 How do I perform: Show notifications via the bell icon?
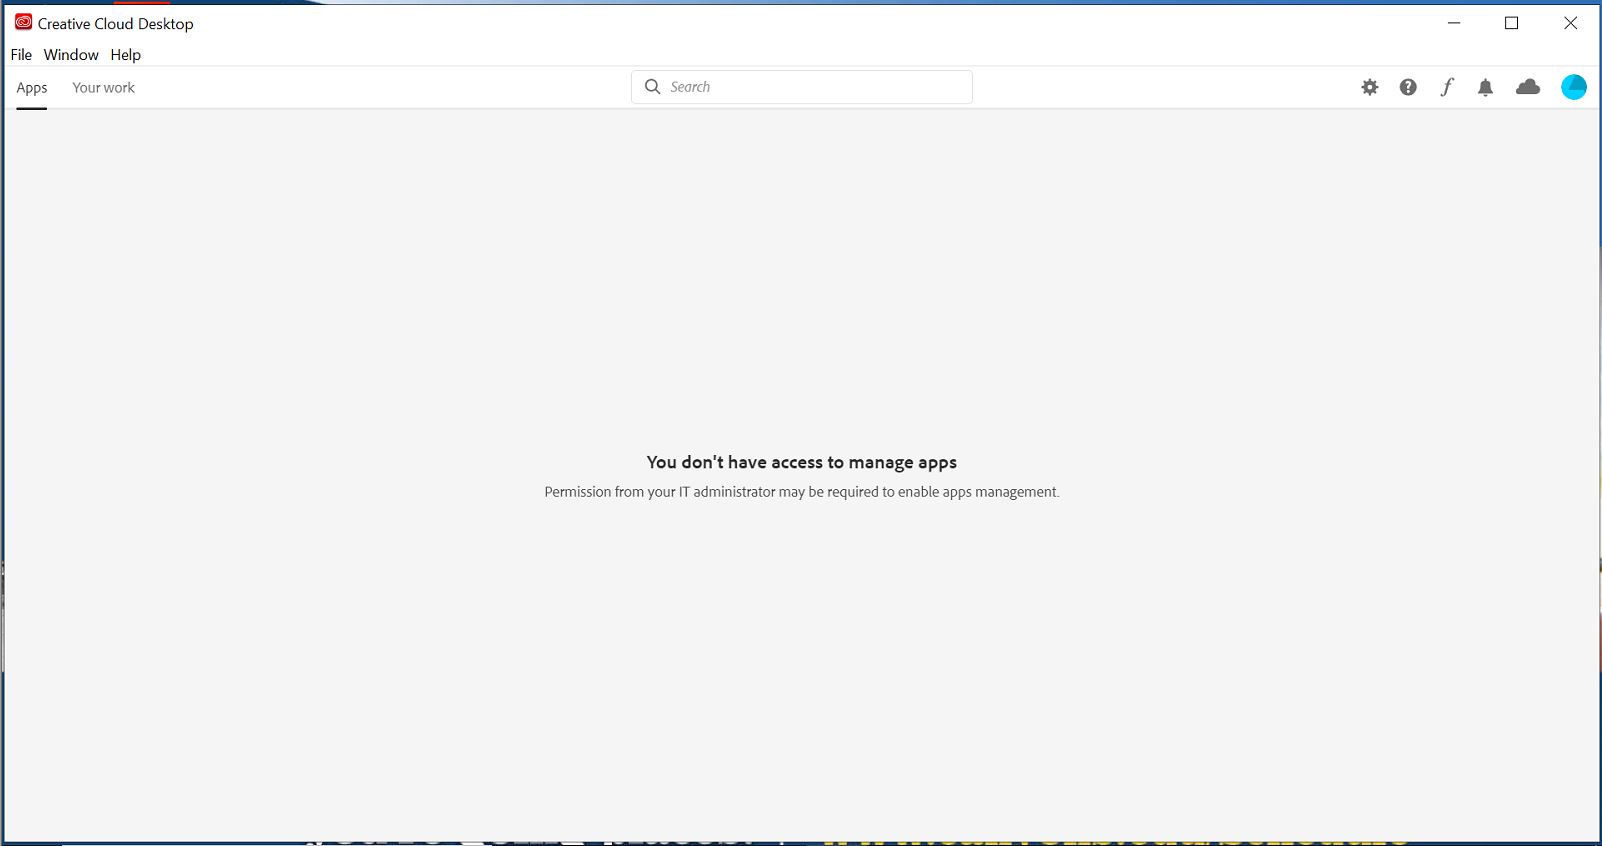pos(1485,87)
